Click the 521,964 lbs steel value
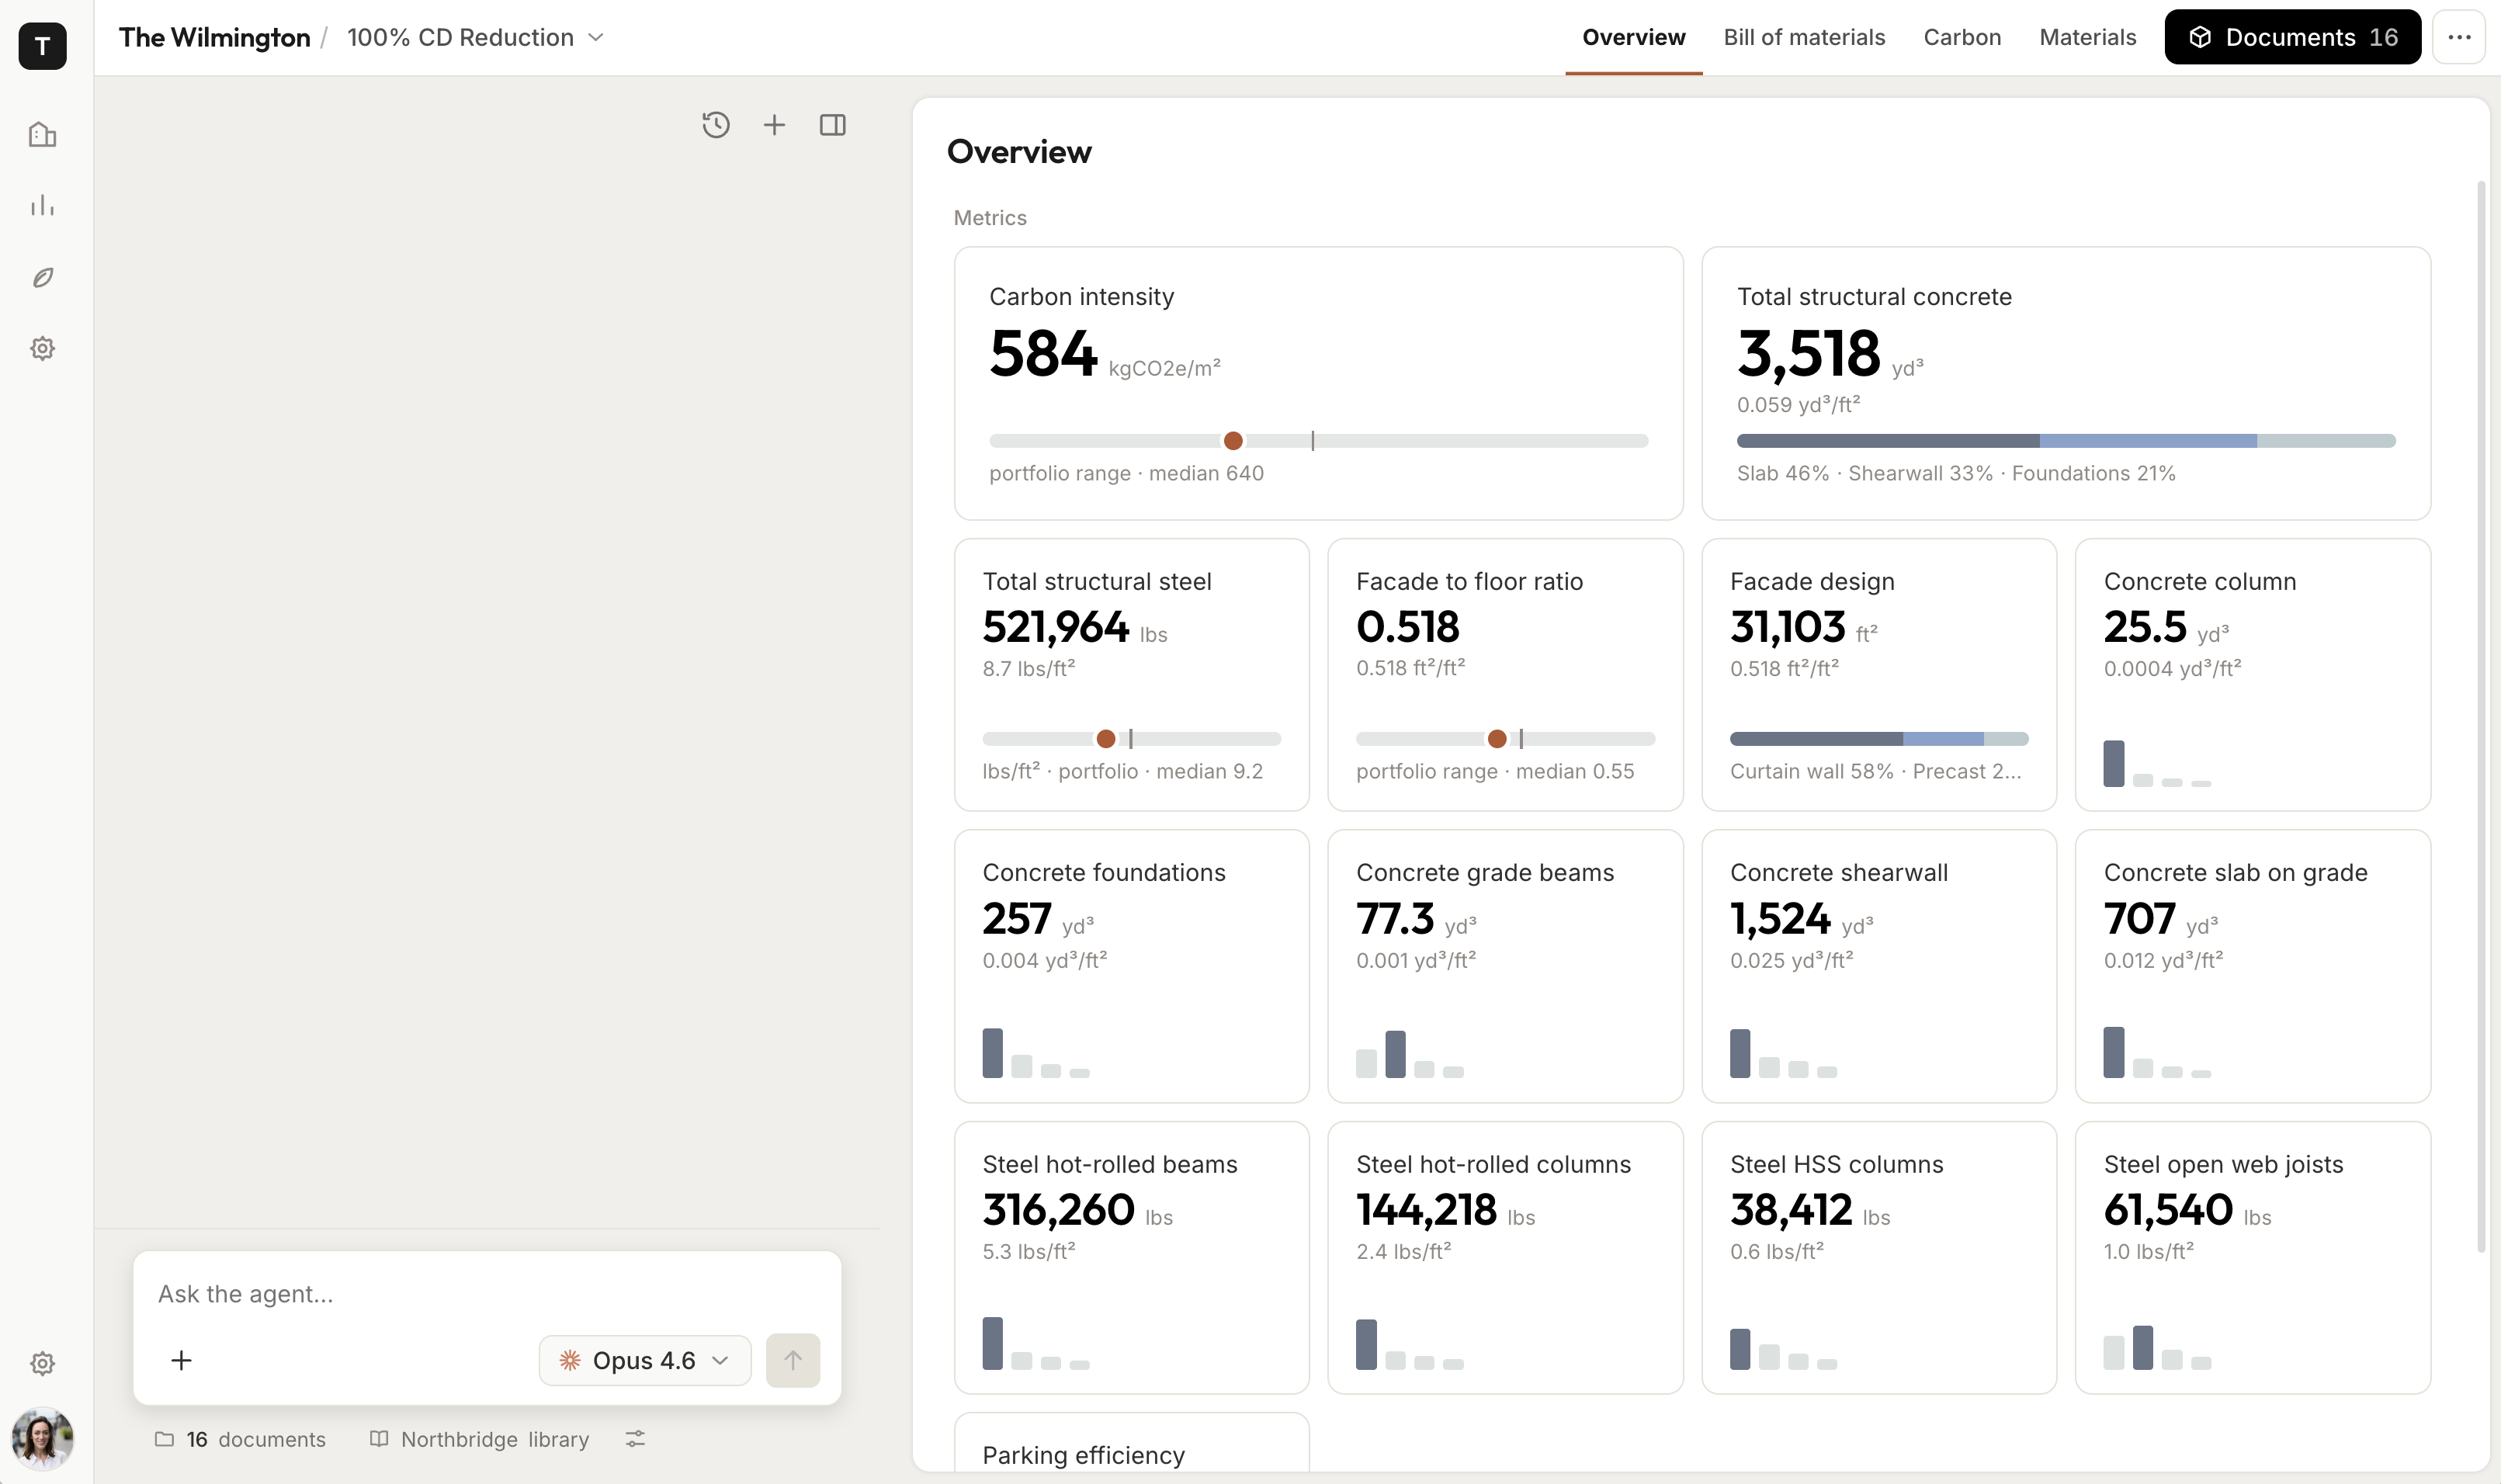 1055,627
